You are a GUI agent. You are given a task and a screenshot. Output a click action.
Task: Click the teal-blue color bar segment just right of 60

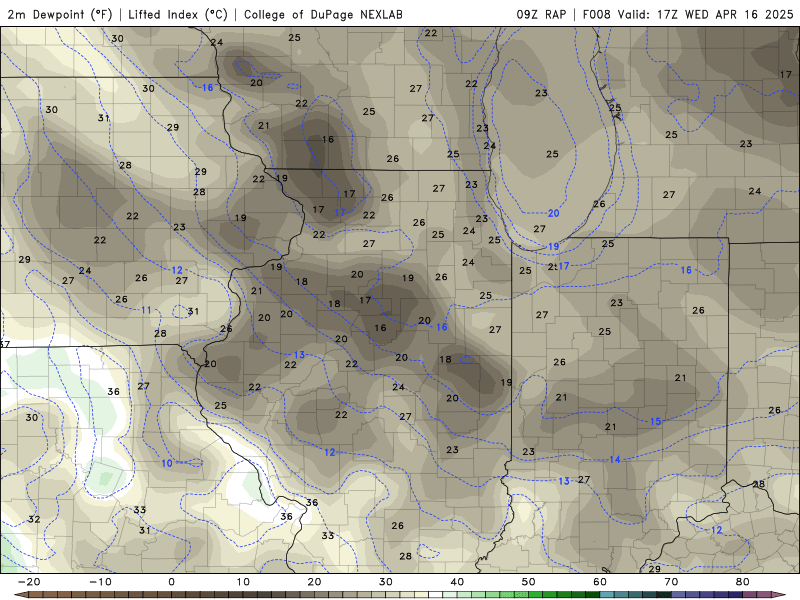point(607,594)
